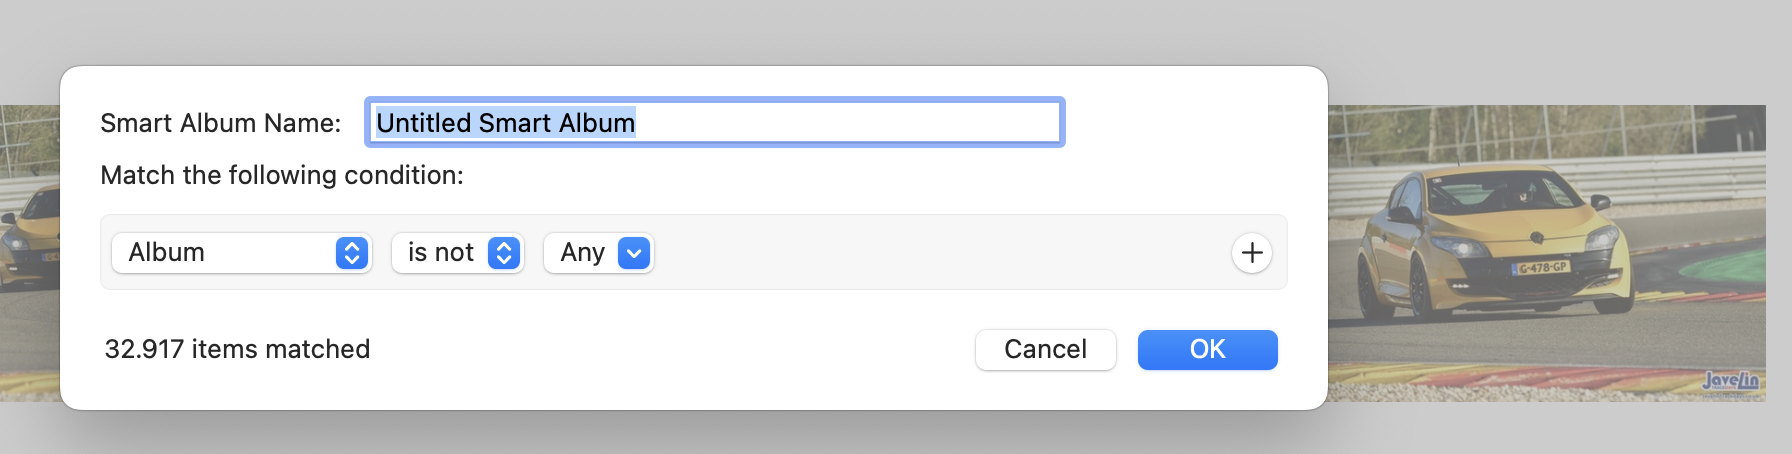Image resolution: width=1792 pixels, height=454 pixels.
Task: Click the blue arrows on the Album popup
Action: tap(351, 253)
